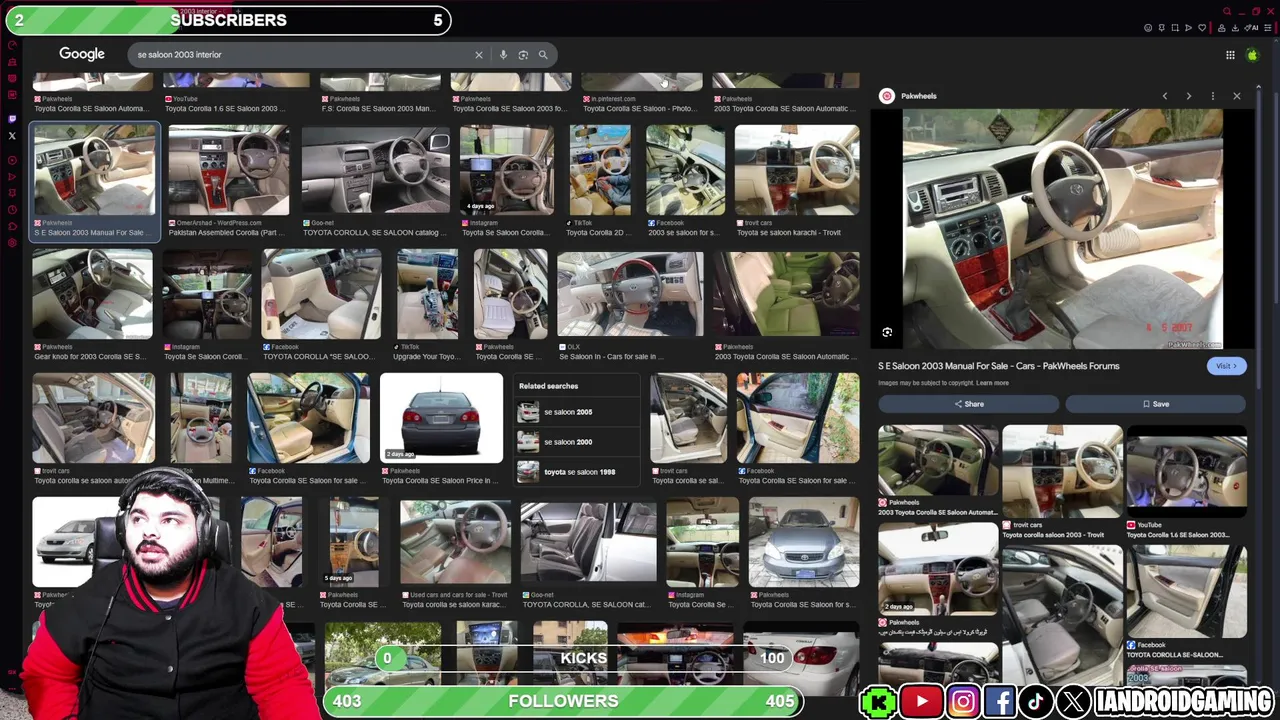Screen dimensions: 1280x720
Task: Open 'Toyota se saloon karachi - Trovit' thumbnail
Action: tap(797, 170)
